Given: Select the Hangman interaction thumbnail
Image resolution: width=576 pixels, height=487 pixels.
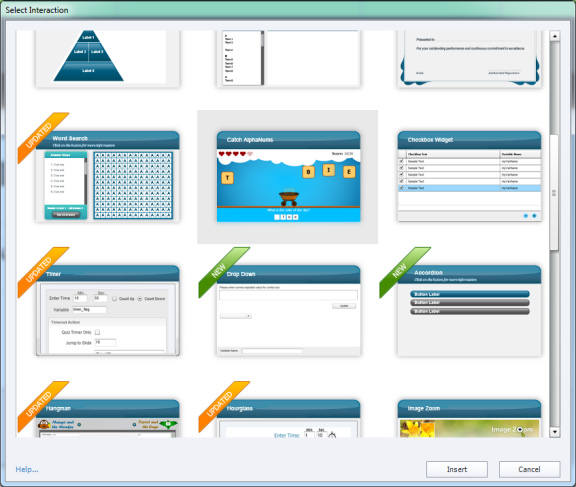Looking at the screenshot, I should pos(107,419).
